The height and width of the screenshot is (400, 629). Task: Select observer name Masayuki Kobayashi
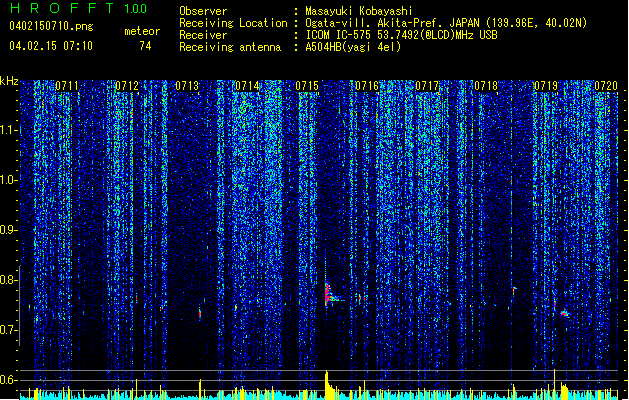coord(359,11)
